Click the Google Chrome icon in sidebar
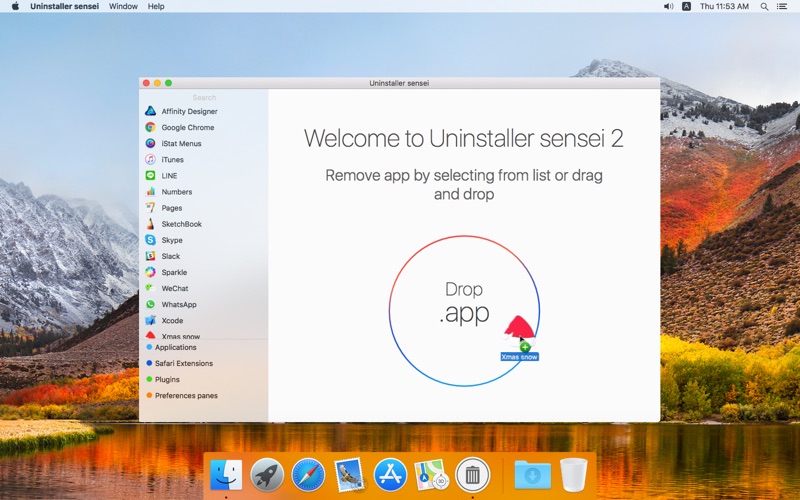 click(150, 128)
